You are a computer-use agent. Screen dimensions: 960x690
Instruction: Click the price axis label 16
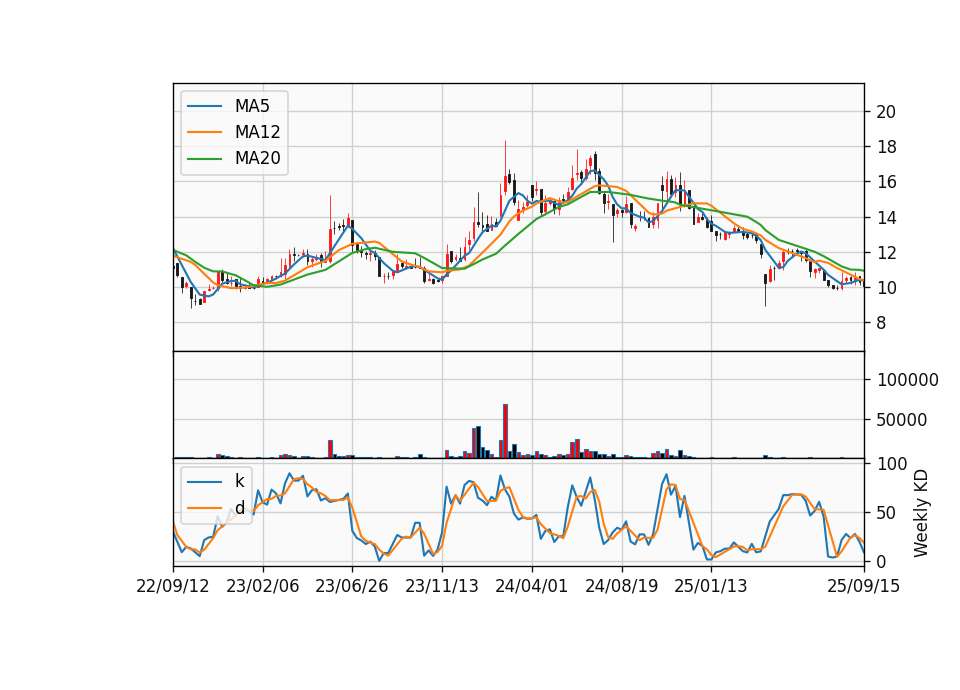point(886,182)
